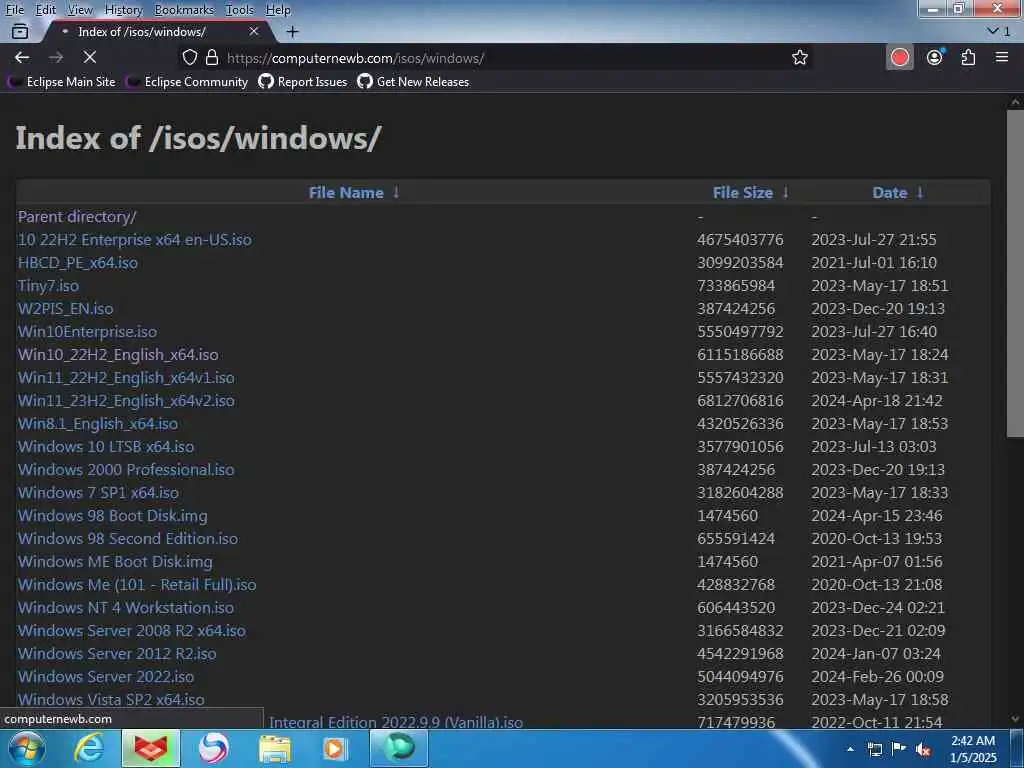Viewport: 1024px width, 768px height.
Task: Go to Parent directory/ link
Action: coord(77,217)
